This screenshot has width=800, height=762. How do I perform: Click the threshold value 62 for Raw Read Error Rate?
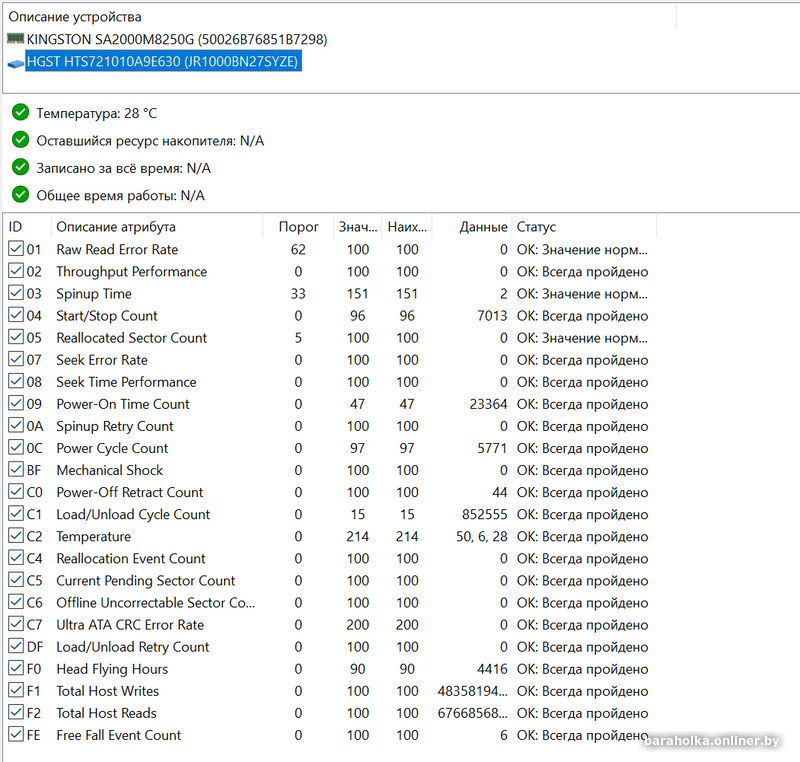(x=298, y=249)
